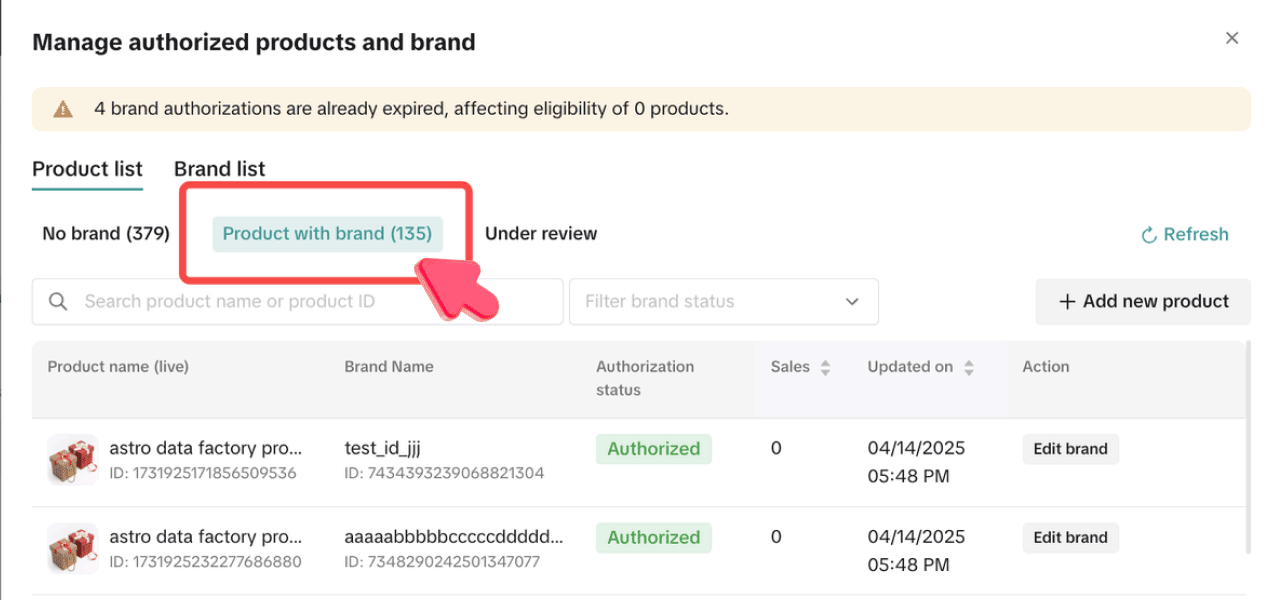This screenshot has height=600, width=1280.
Task: Sort by Updated on column arrows
Action: (x=968, y=368)
